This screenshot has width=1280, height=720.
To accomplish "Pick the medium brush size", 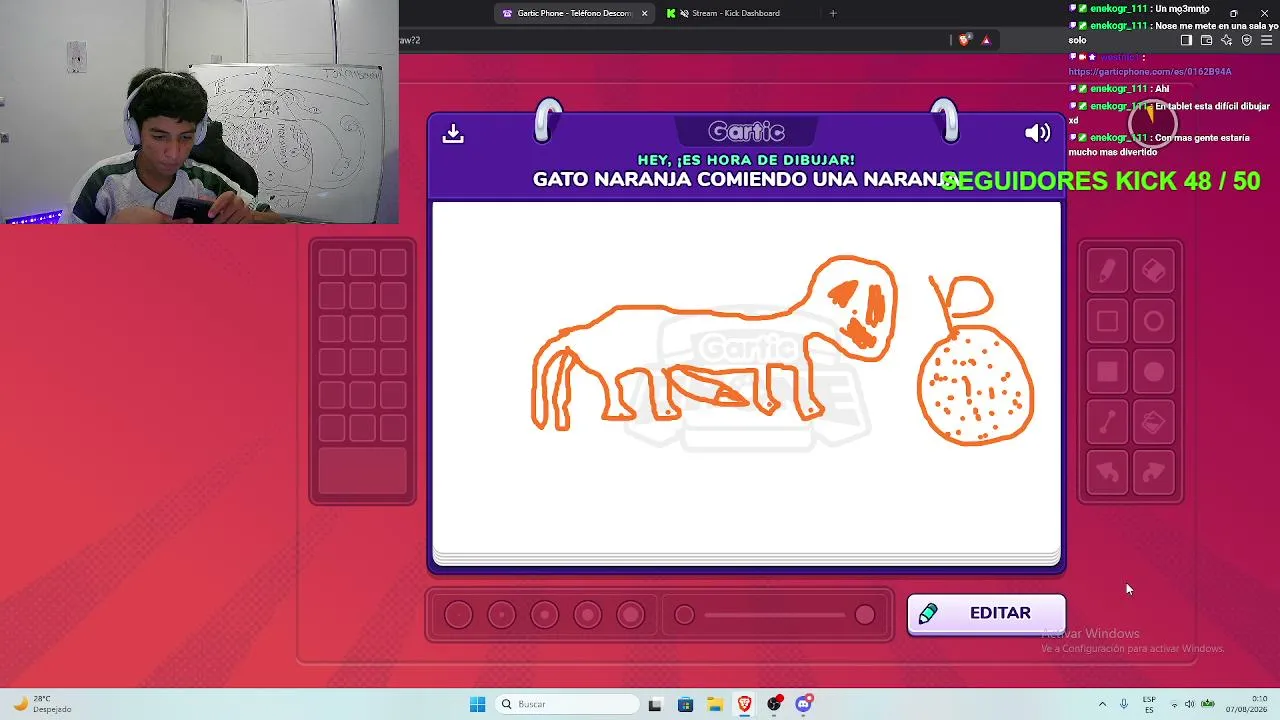I will (x=544, y=615).
